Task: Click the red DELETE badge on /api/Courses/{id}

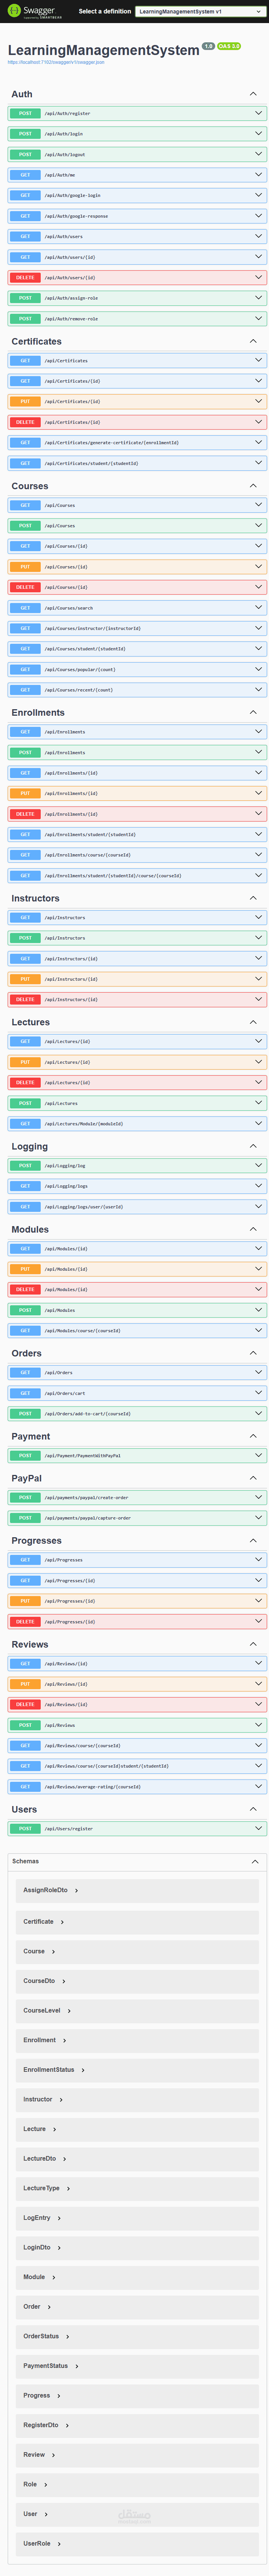Action: [x=24, y=587]
